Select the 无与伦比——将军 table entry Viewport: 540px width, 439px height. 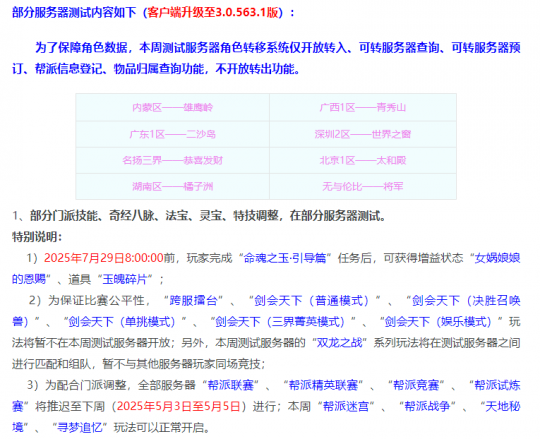[363, 187]
